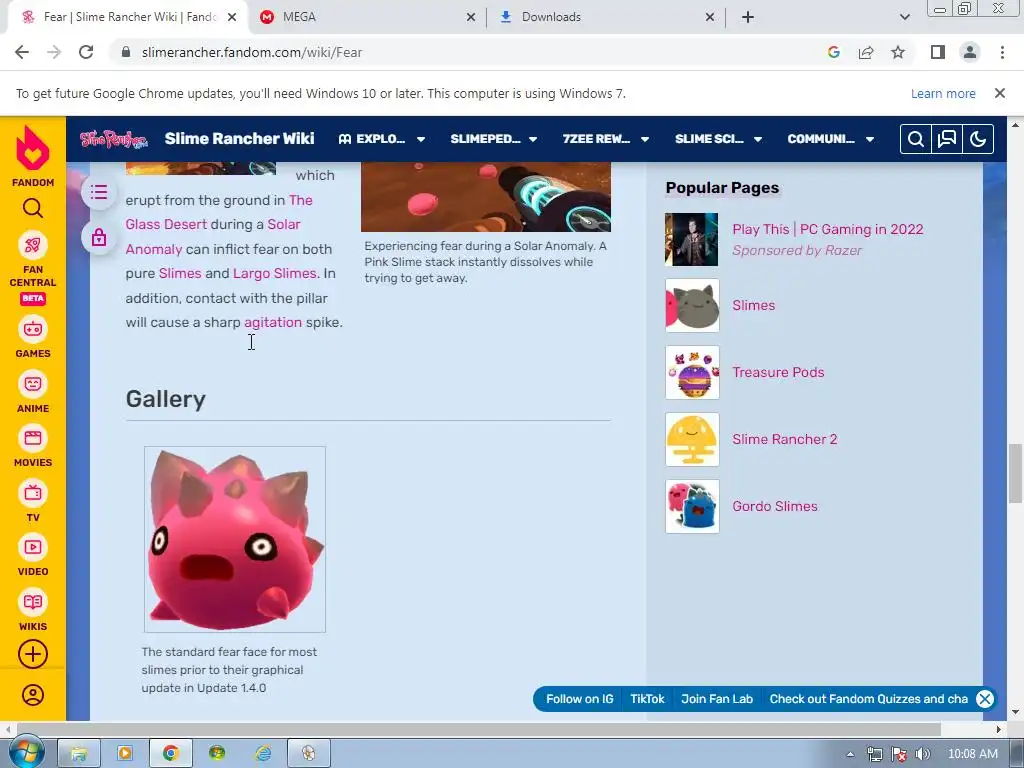Click the Start a Wiki plus icon
Image resolution: width=1024 pixels, height=768 pixels.
[x=33, y=654]
